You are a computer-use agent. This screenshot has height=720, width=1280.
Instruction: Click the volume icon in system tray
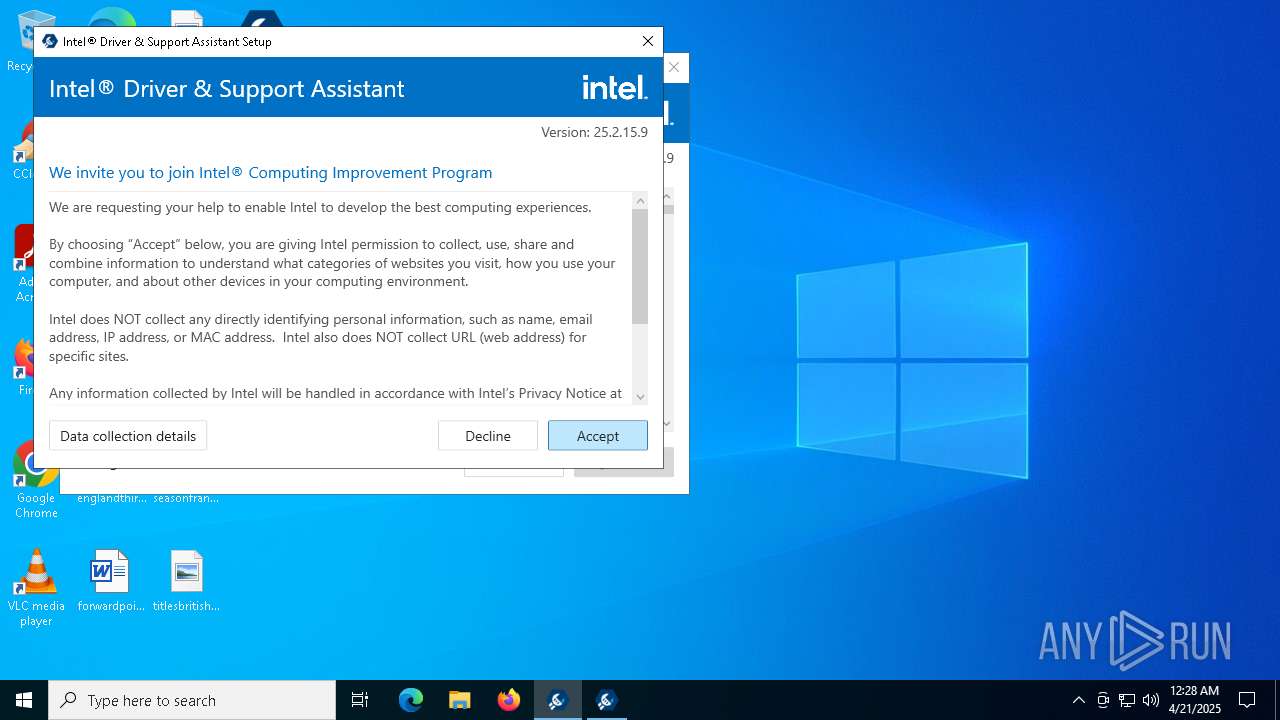[x=1151, y=700]
